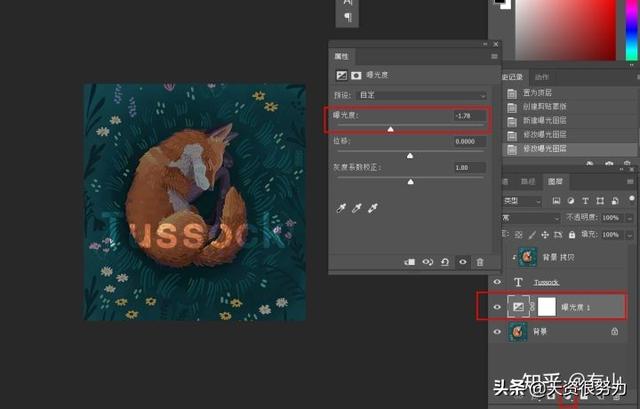Hide the Tussock text layer
The image size is (640, 409).
(497, 282)
